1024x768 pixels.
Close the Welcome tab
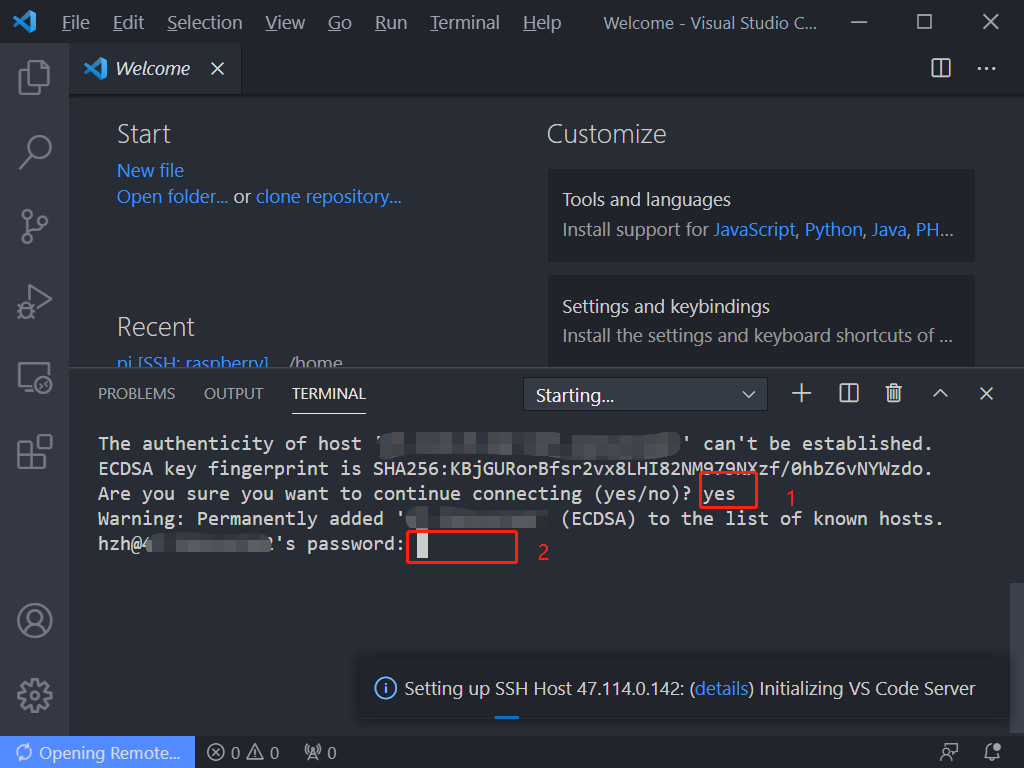pyautogui.click(x=217, y=69)
